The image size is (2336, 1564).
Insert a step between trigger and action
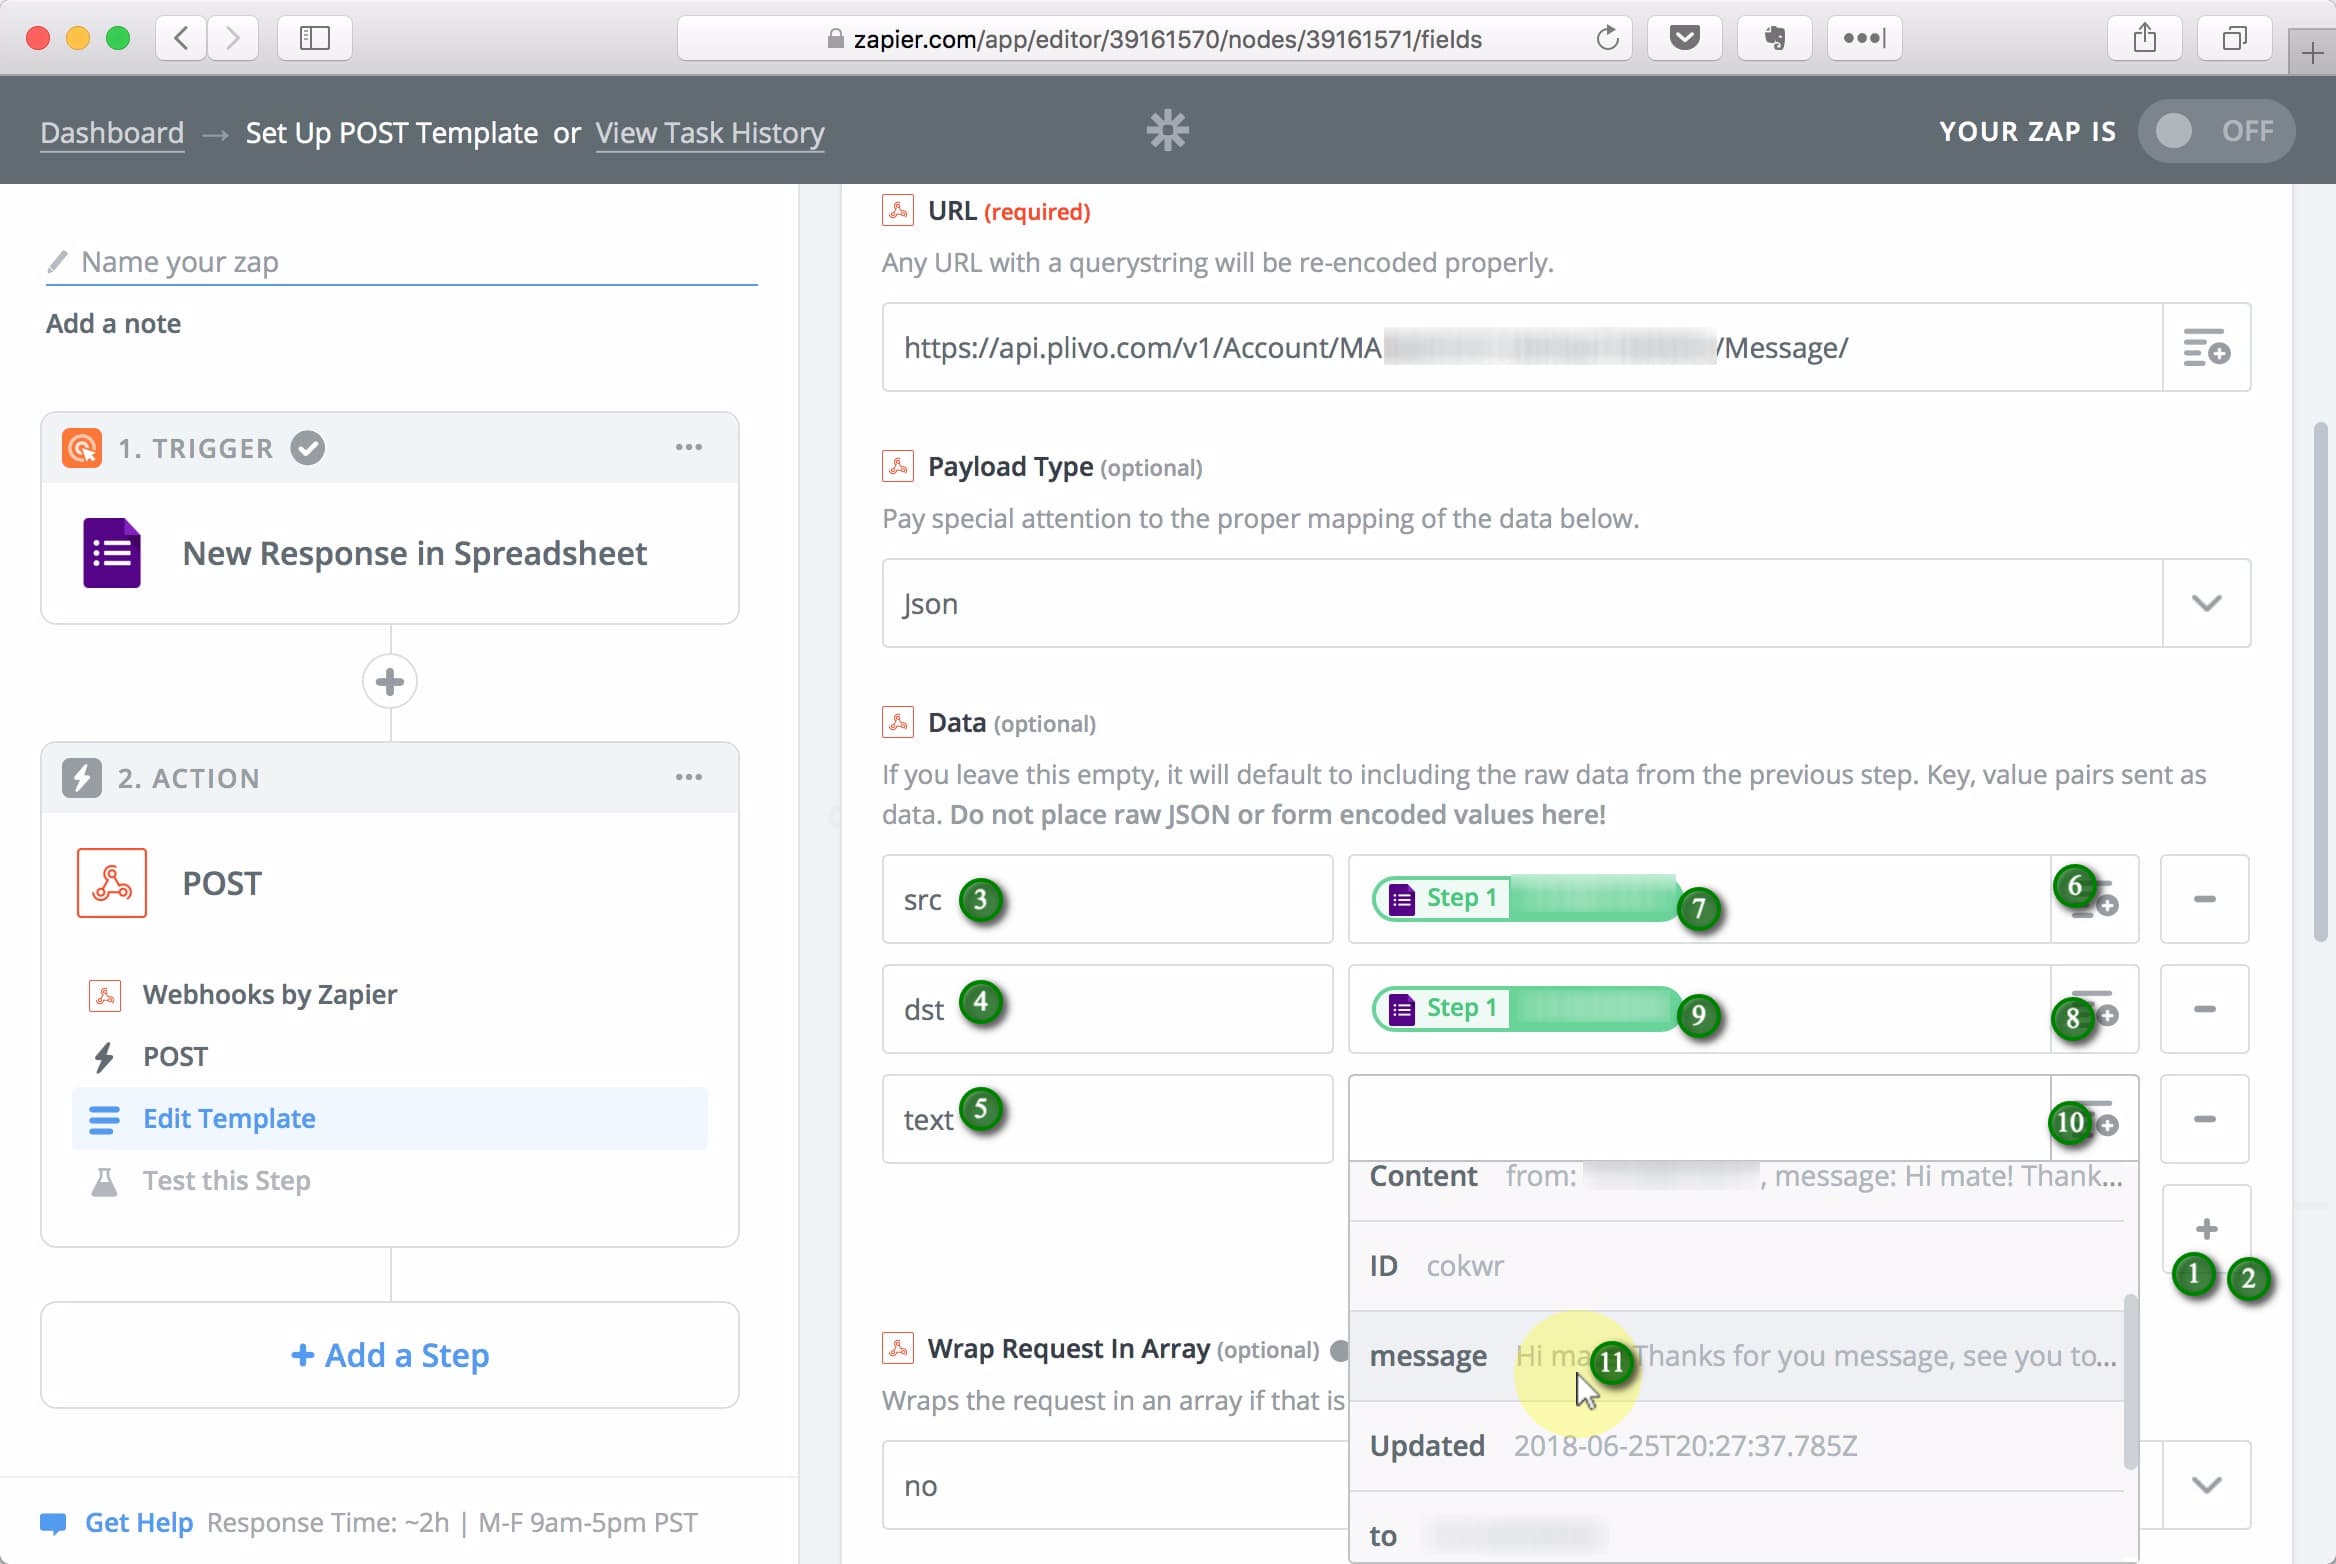390,682
